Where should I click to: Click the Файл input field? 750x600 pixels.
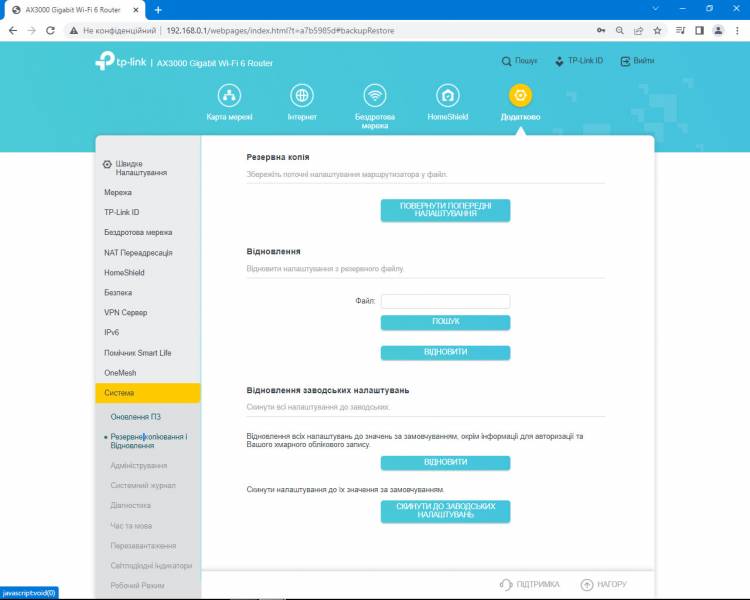tap(445, 301)
